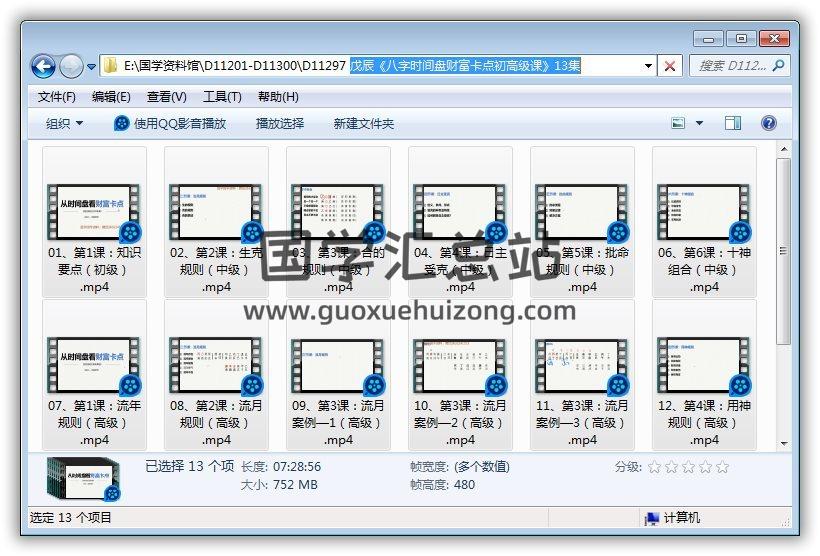Image resolution: width=820 pixels, height=556 pixels.
Task: Set rating to the second star
Action: coord(671,467)
